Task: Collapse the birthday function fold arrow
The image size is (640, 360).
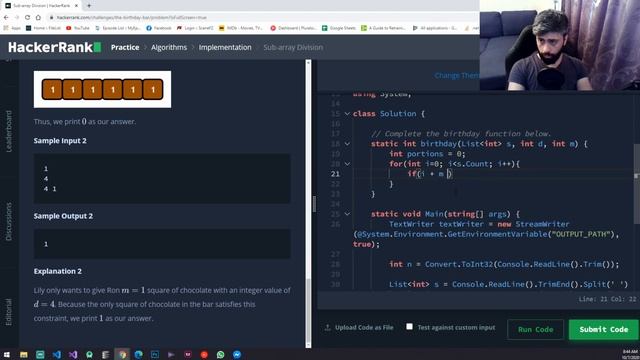Action: 347,144
